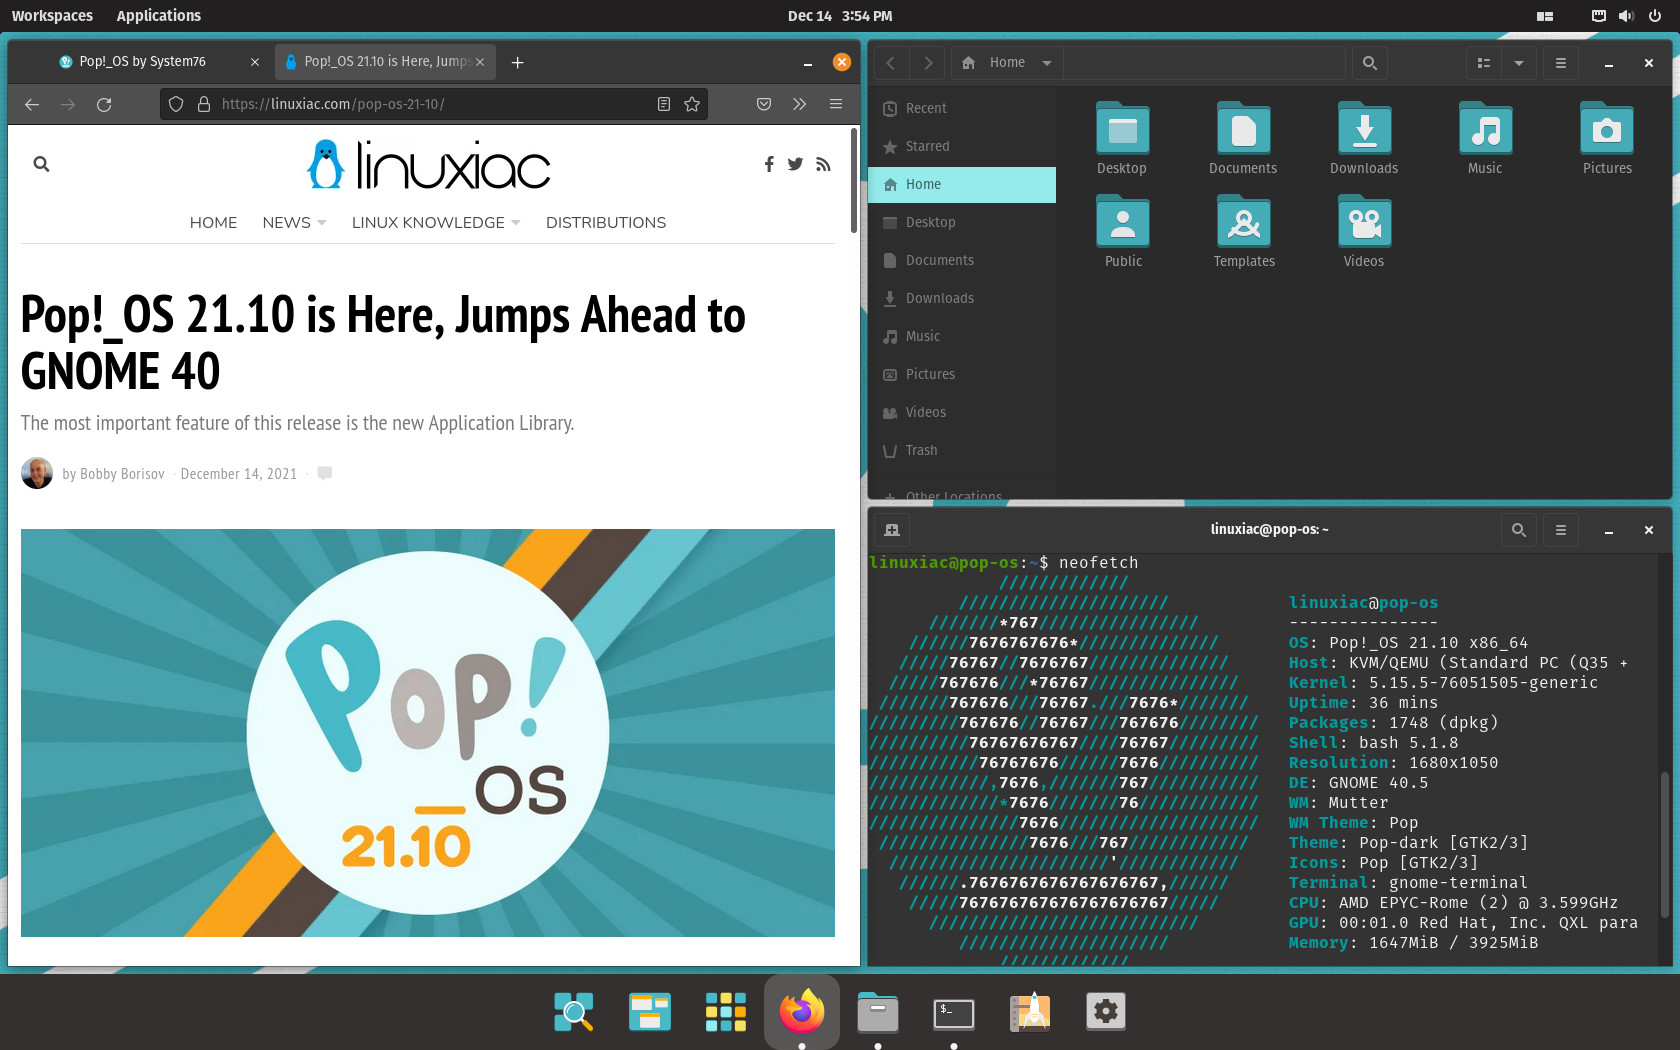Open the volume indicator in top bar
Viewport: 1680px width, 1050px height.
pos(1626,16)
